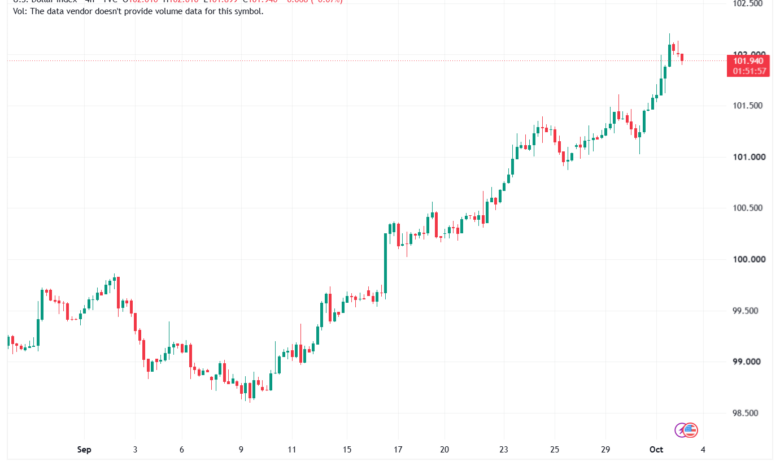Image resolution: width=780 pixels, height=470 pixels.
Task: Click date label 9 on time axis
Action: pos(241,450)
